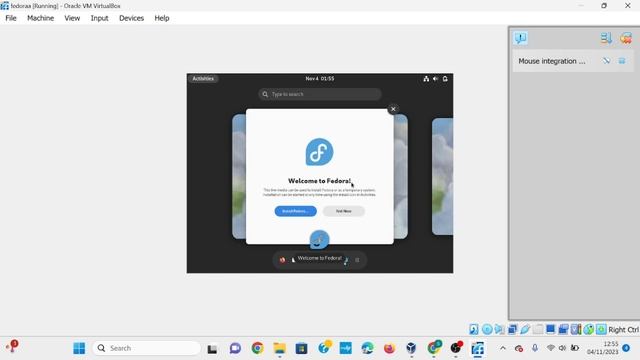Click the dismiss-all notifications icon

pyautogui.click(x=626, y=38)
